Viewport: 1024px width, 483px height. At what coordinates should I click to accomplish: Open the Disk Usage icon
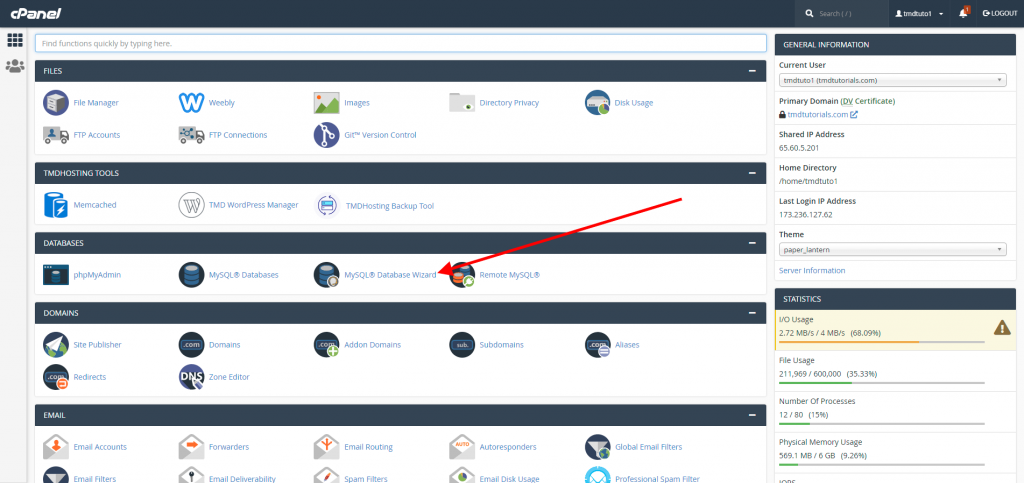coord(598,102)
